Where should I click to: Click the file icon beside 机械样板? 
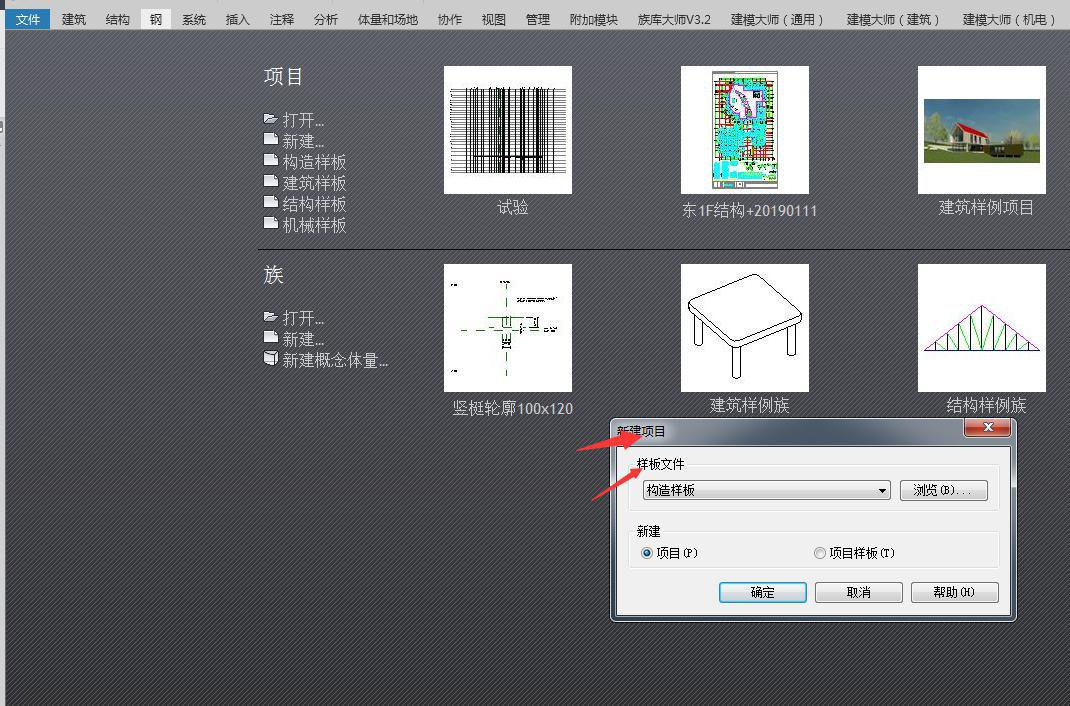point(270,223)
